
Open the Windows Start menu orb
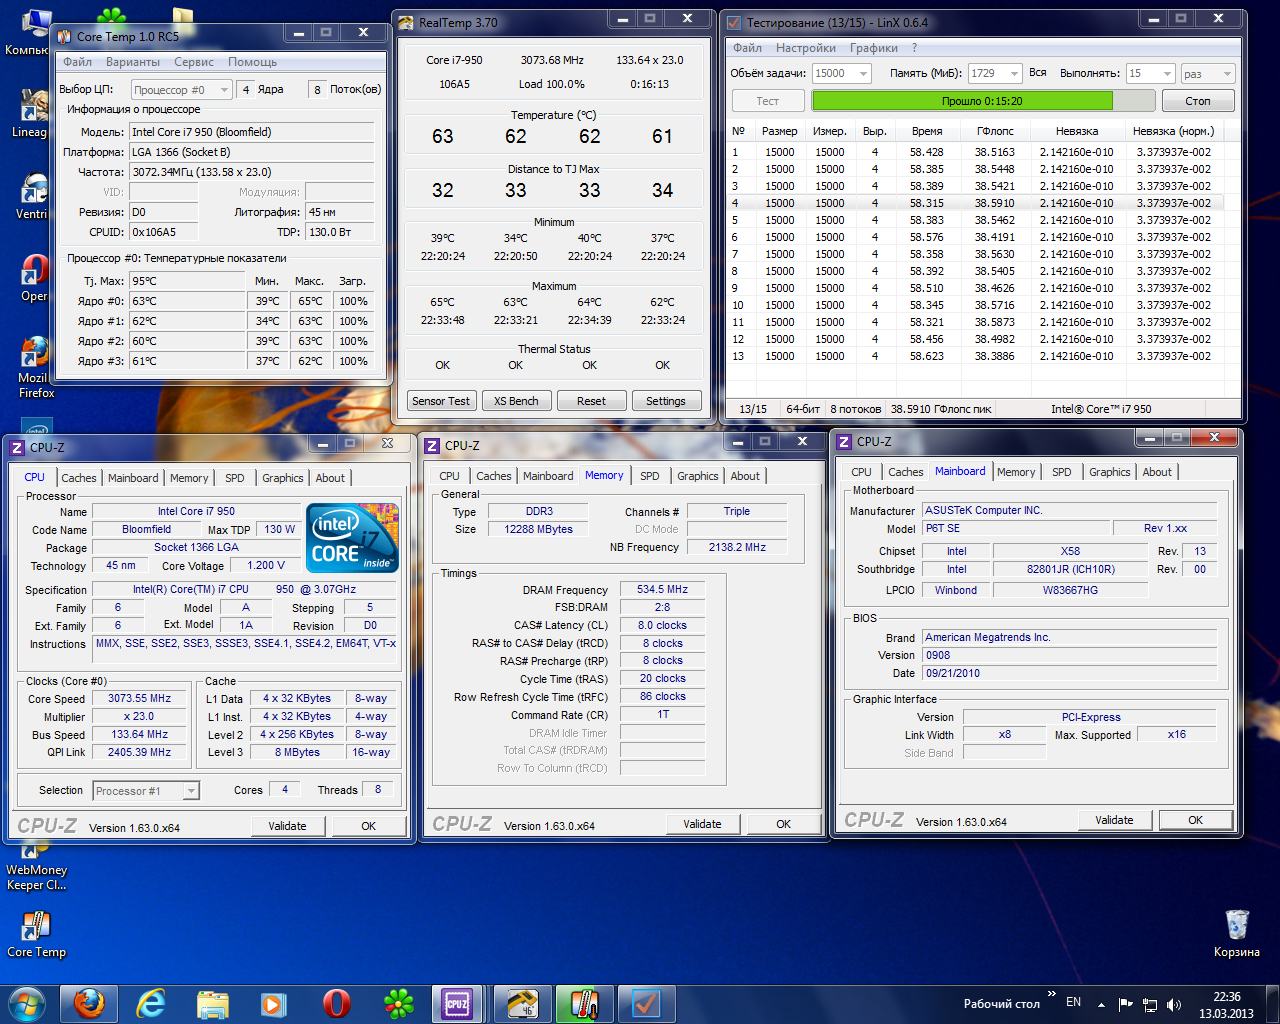pos(27,1003)
